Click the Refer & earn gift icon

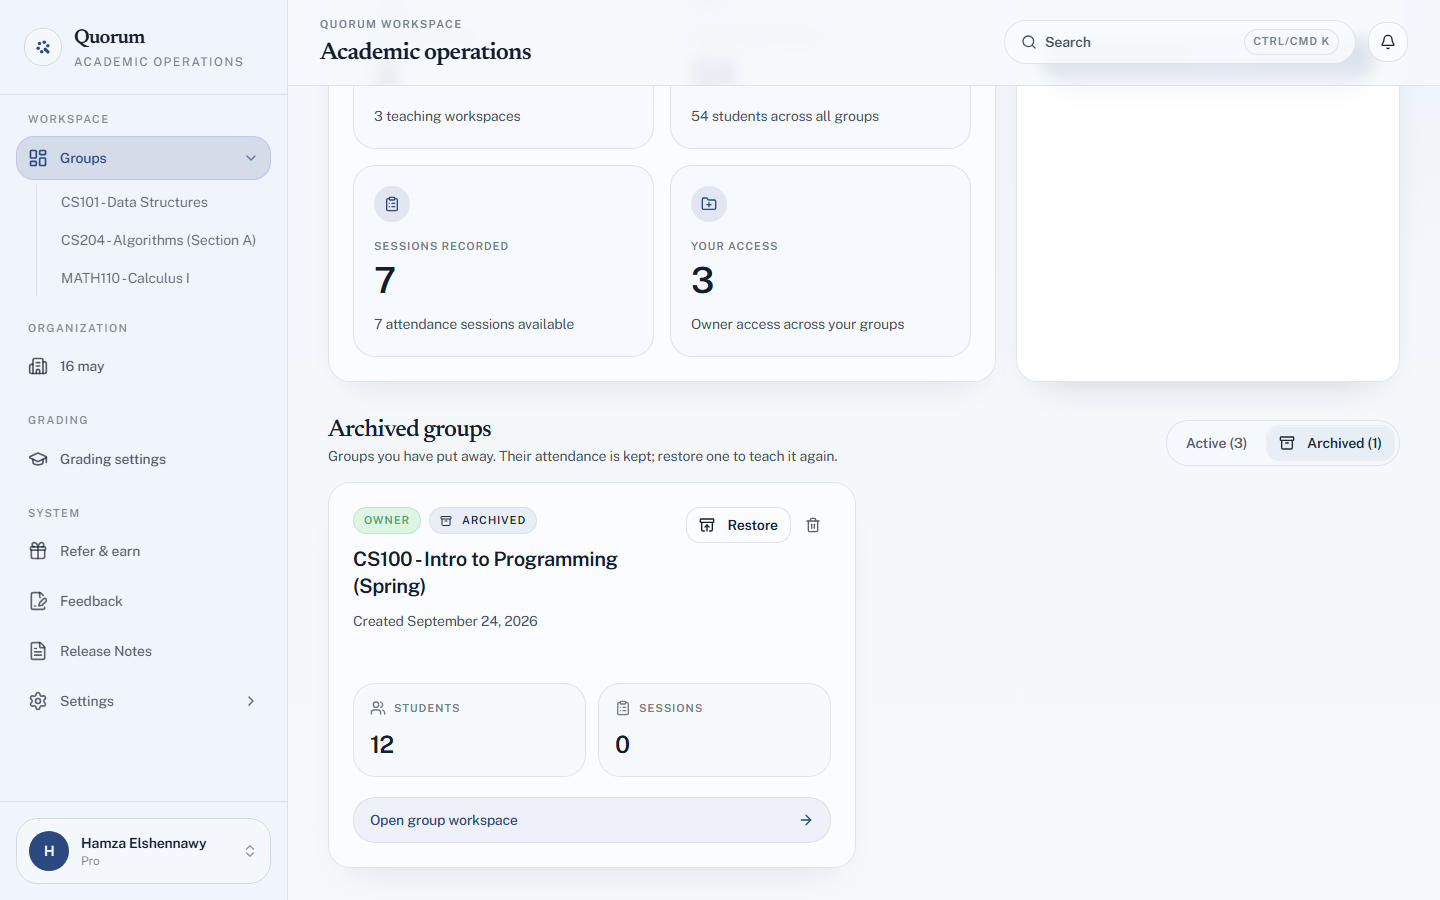(38, 551)
